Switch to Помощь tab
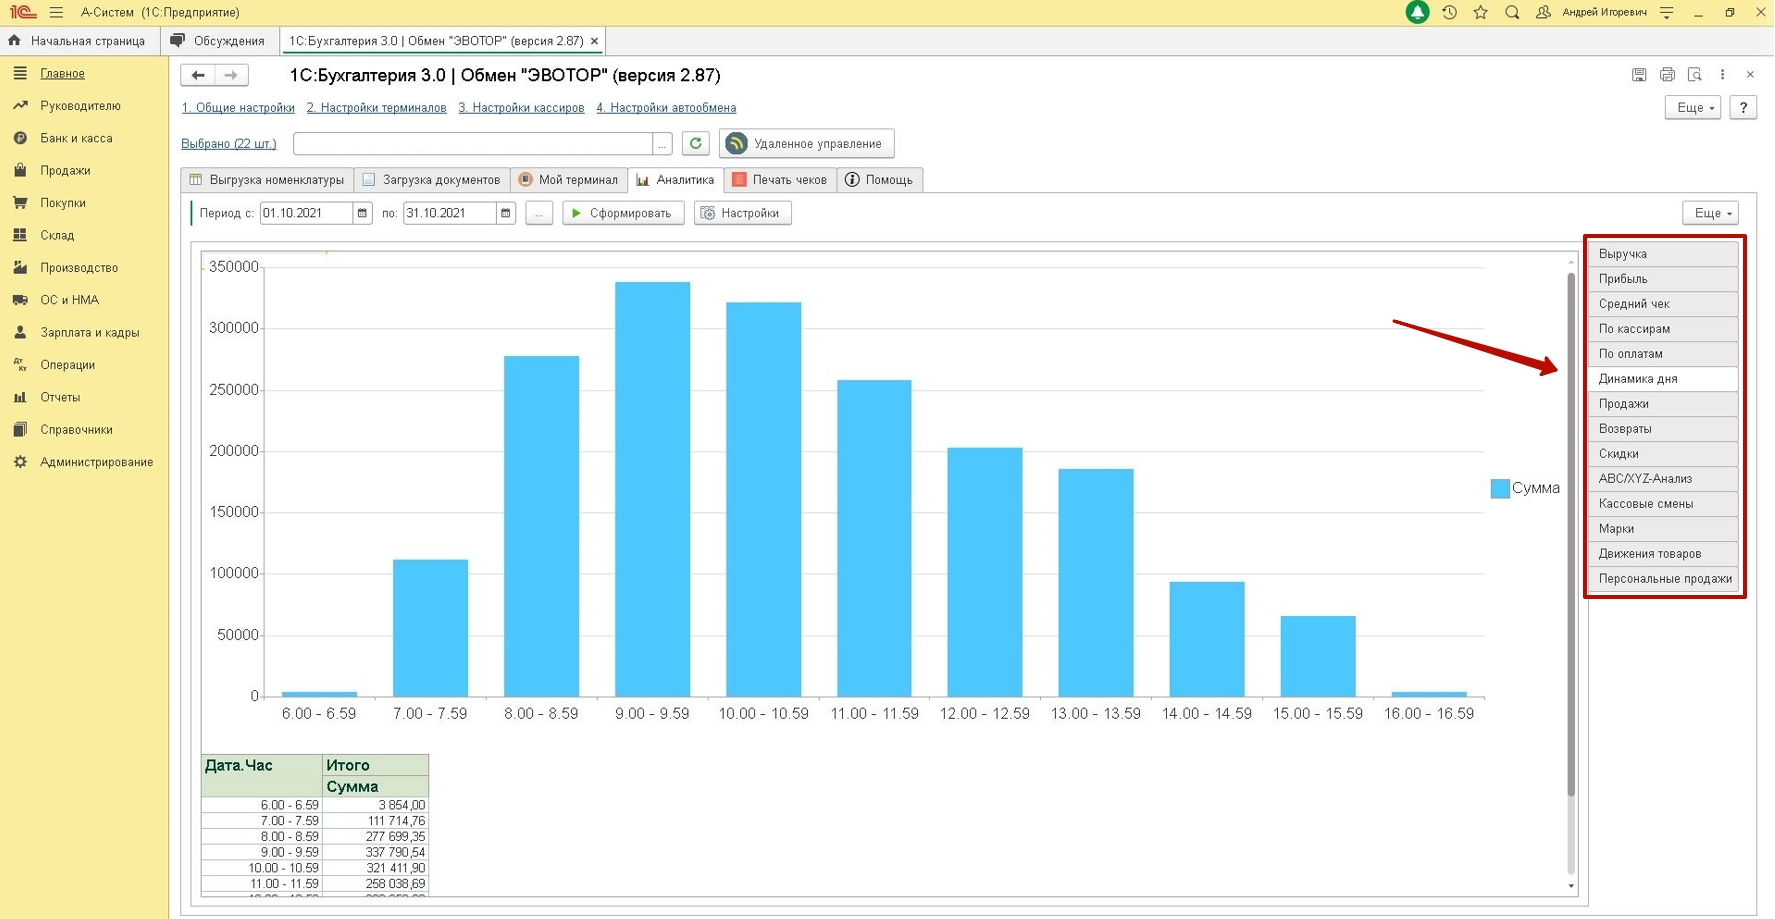This screenshot has height=919, width=1775. click(879, 180)
